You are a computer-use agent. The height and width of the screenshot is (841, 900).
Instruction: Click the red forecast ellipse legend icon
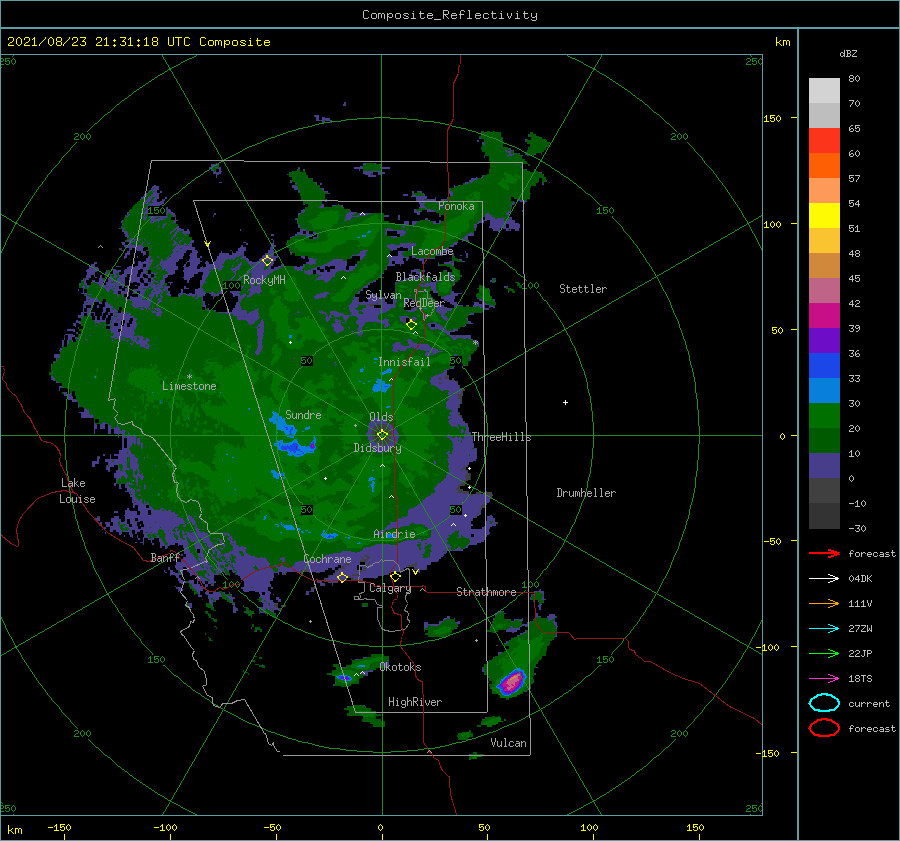(824, 728)
